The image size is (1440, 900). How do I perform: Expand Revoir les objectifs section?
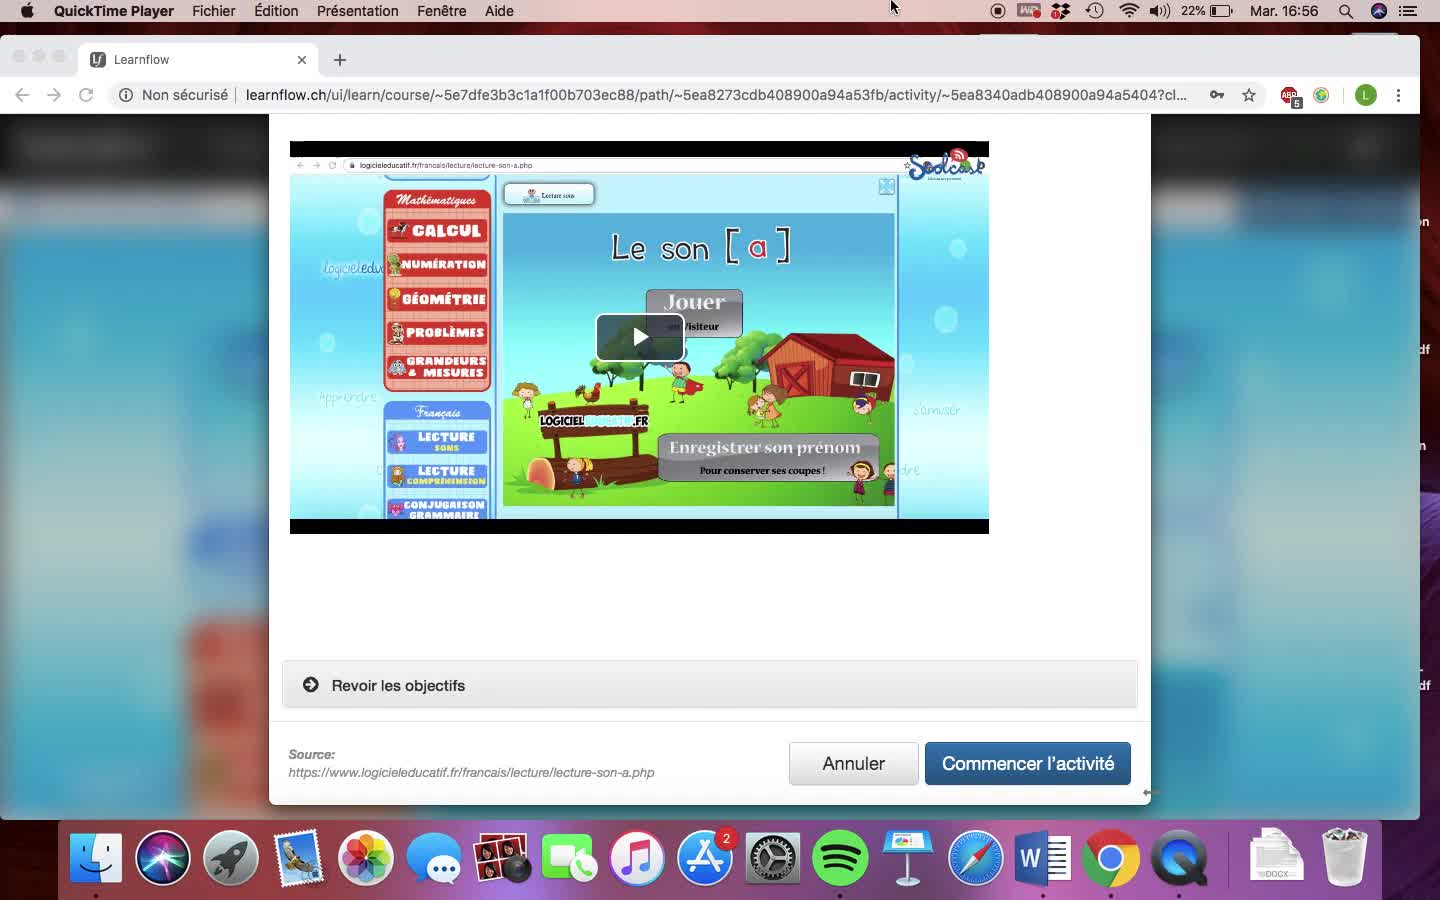point(397,685)
